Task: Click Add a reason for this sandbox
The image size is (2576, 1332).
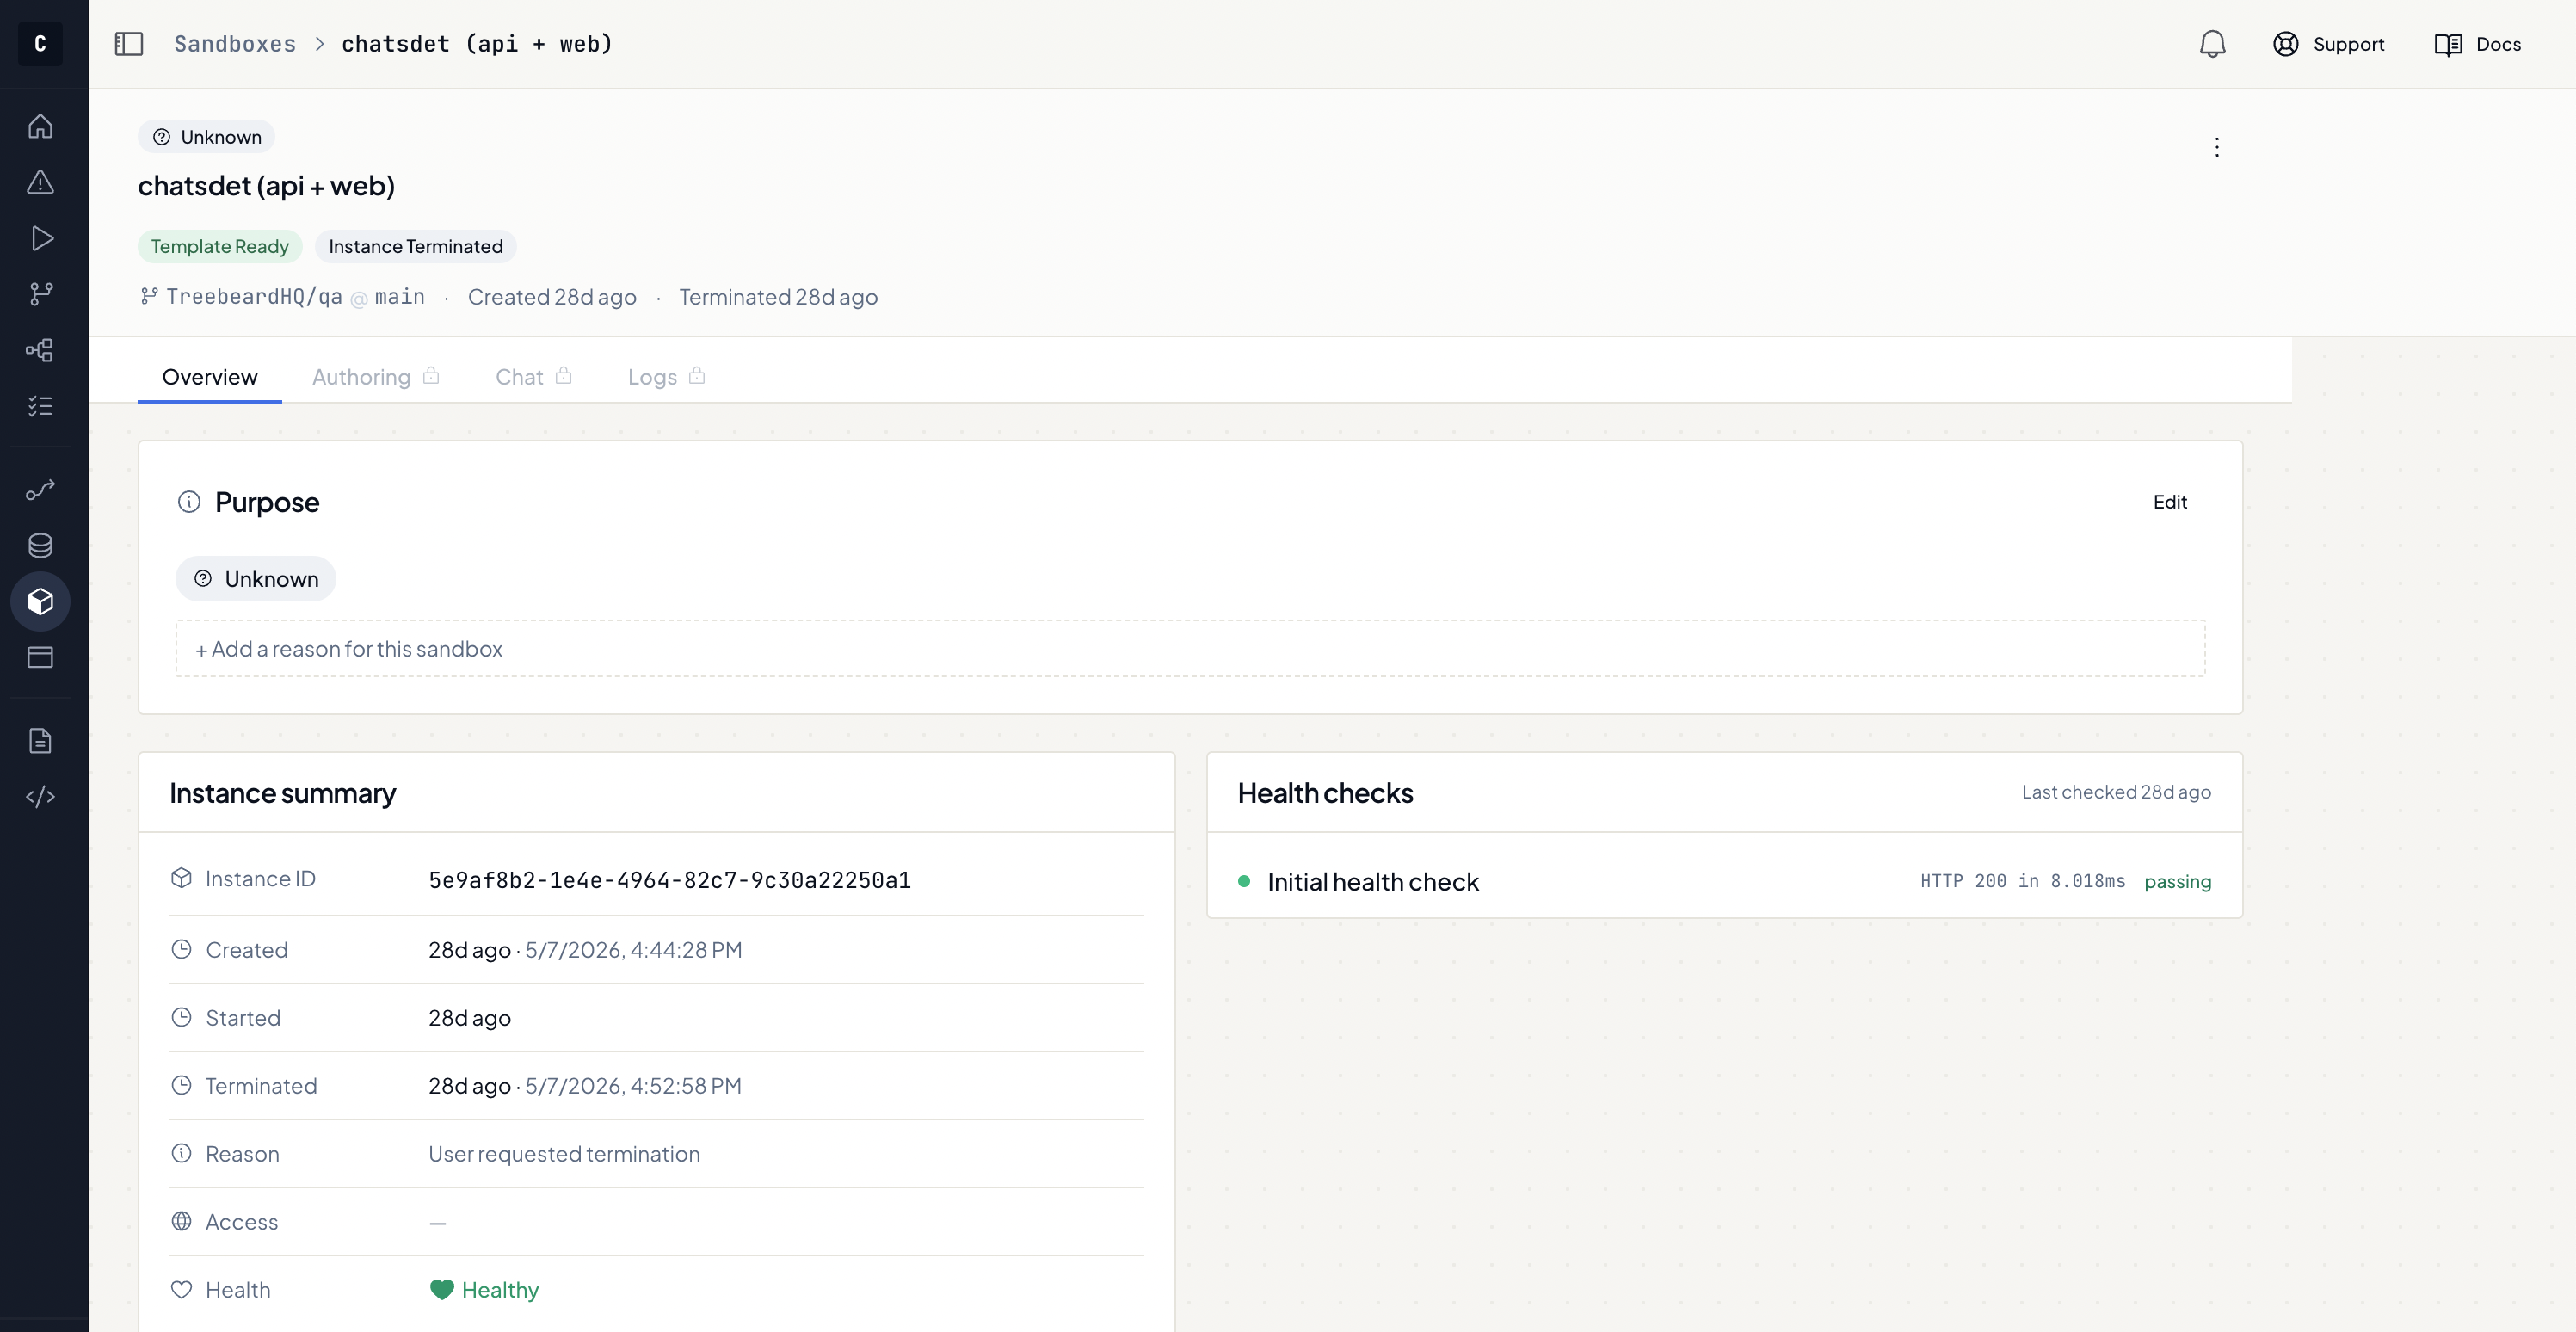Action: [x=1190, y=649]
